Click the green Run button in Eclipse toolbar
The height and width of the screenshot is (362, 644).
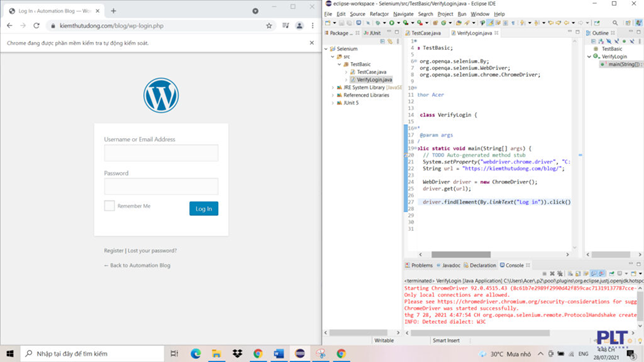click(x=392, y=23)
